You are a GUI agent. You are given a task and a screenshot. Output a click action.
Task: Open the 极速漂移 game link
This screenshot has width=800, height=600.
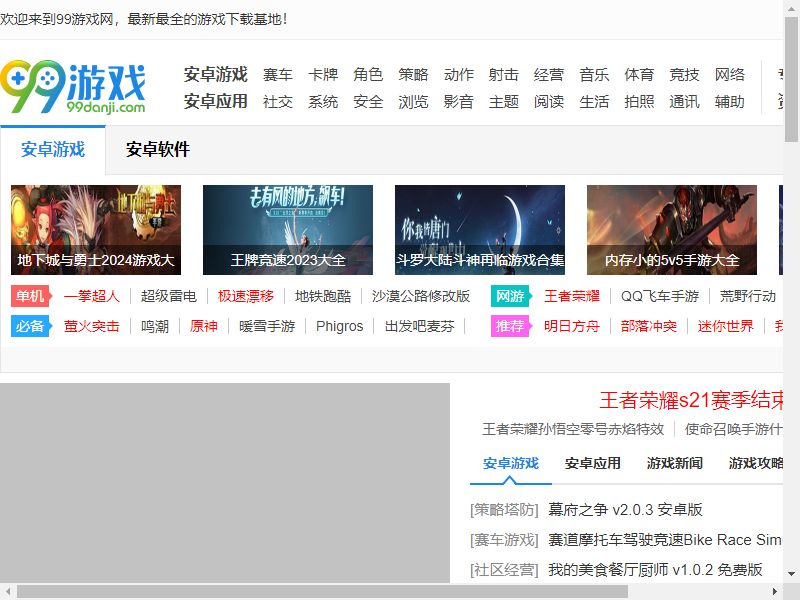(246, 296)
